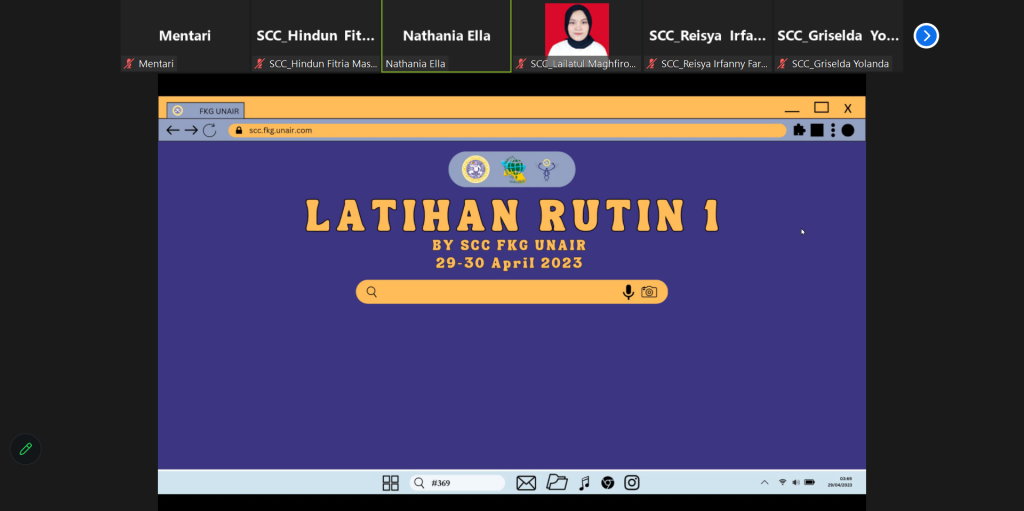The width and height of the screenshot is (1024, 511).
Task: Select SCC_Hindun Fitria participant tile
Action: [x=315, y=36]
